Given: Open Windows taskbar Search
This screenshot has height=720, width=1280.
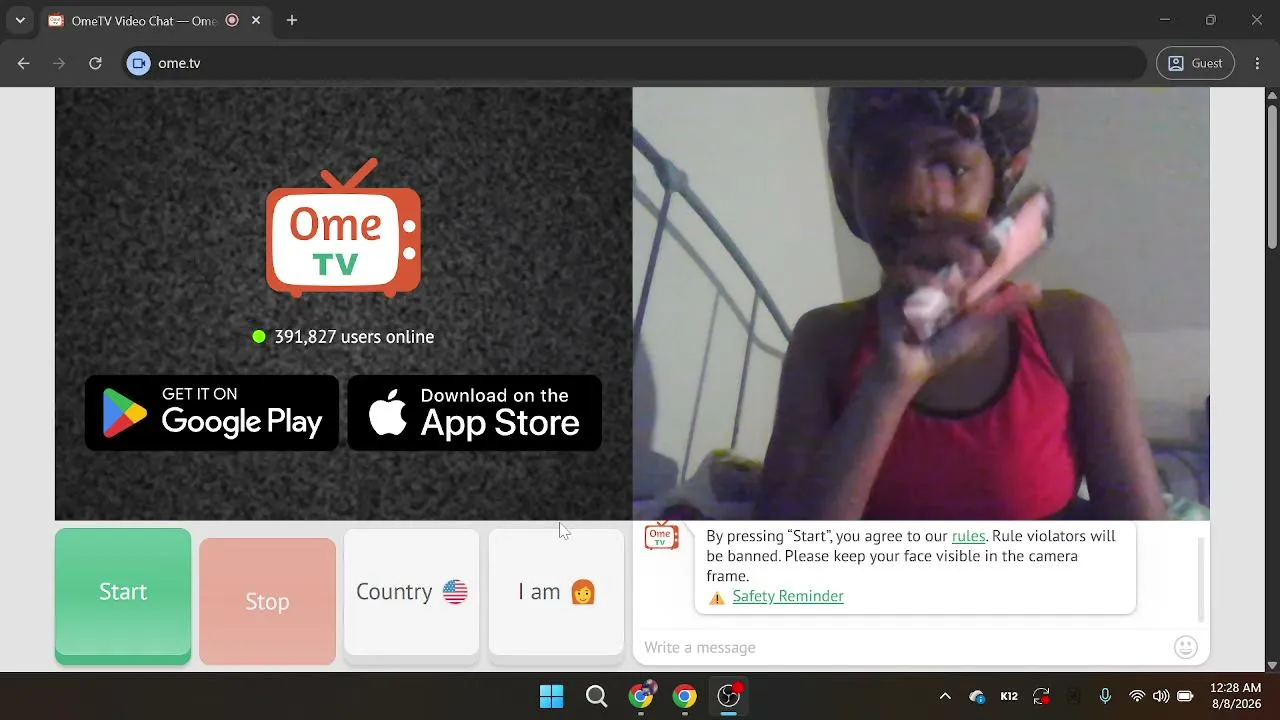Looking at the screenshot, I should (596, 696).
